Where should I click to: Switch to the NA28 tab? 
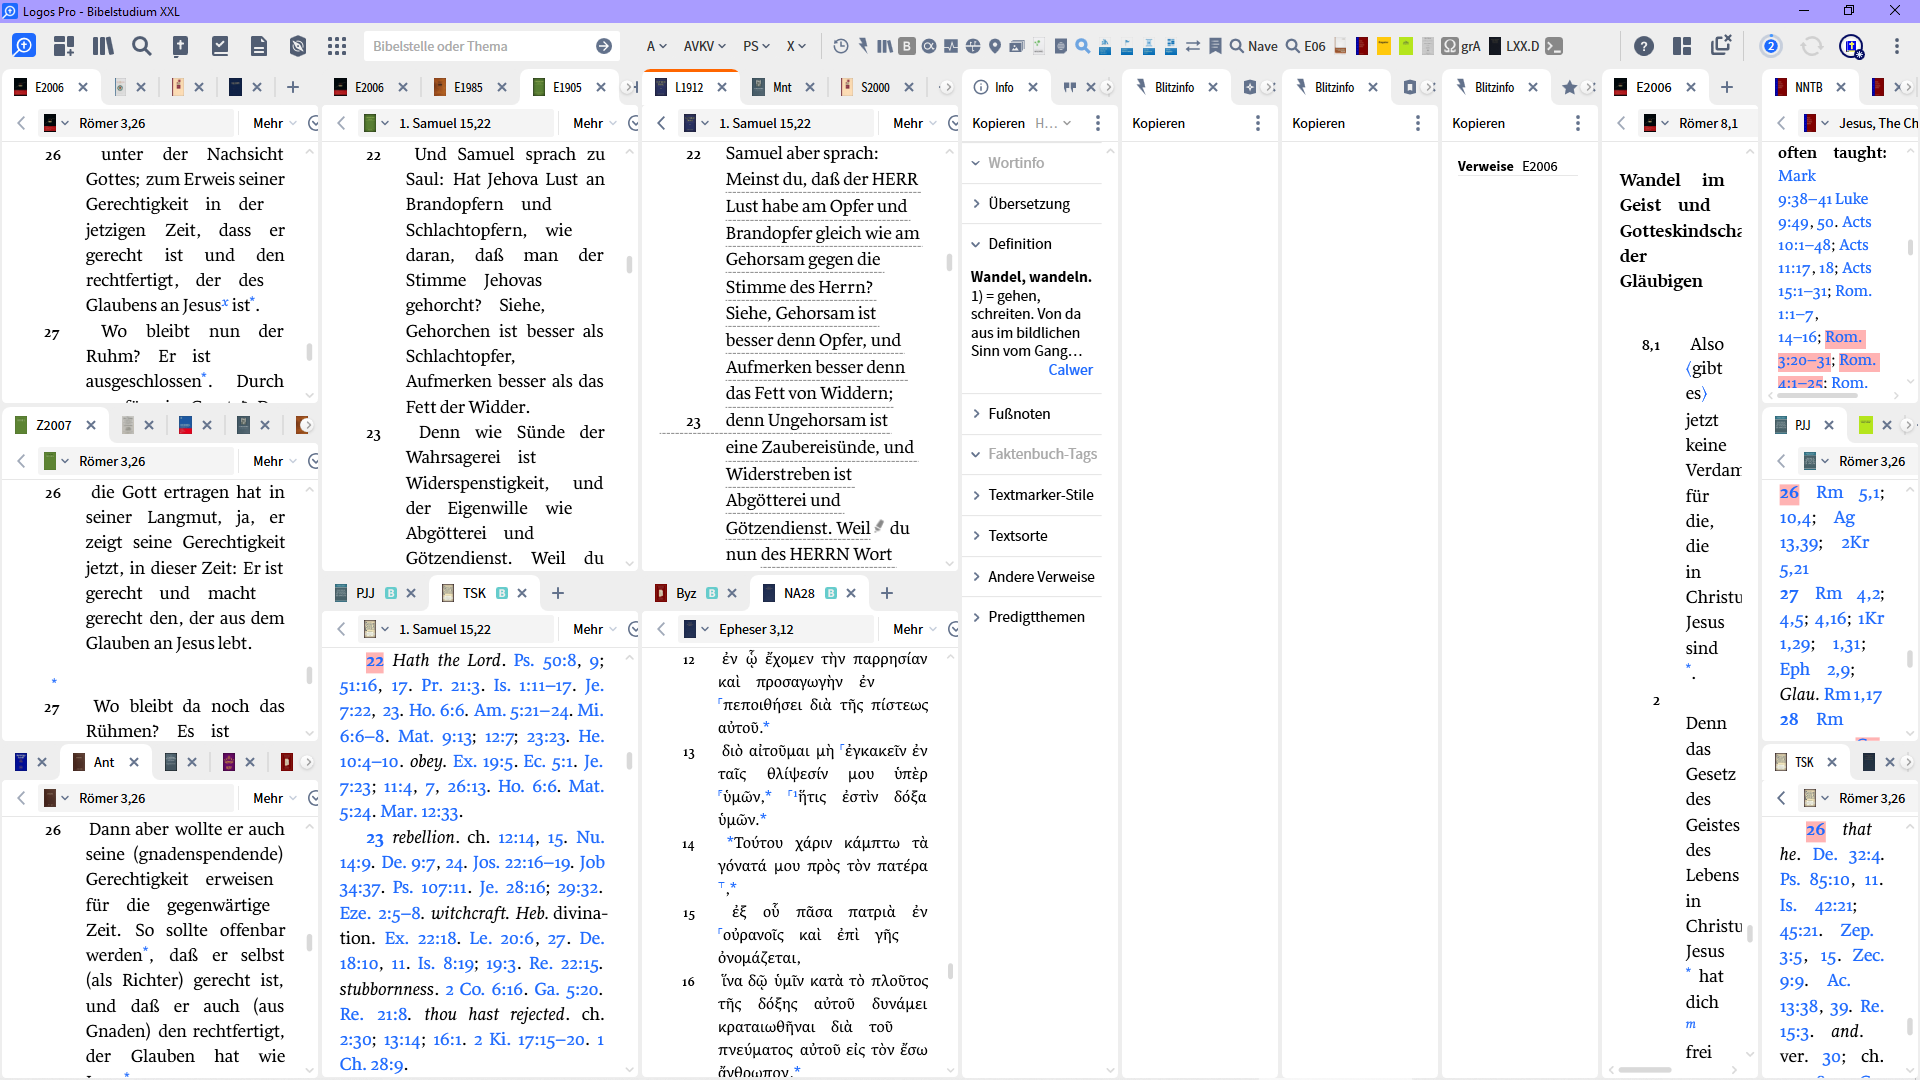[x=798, y=593]
